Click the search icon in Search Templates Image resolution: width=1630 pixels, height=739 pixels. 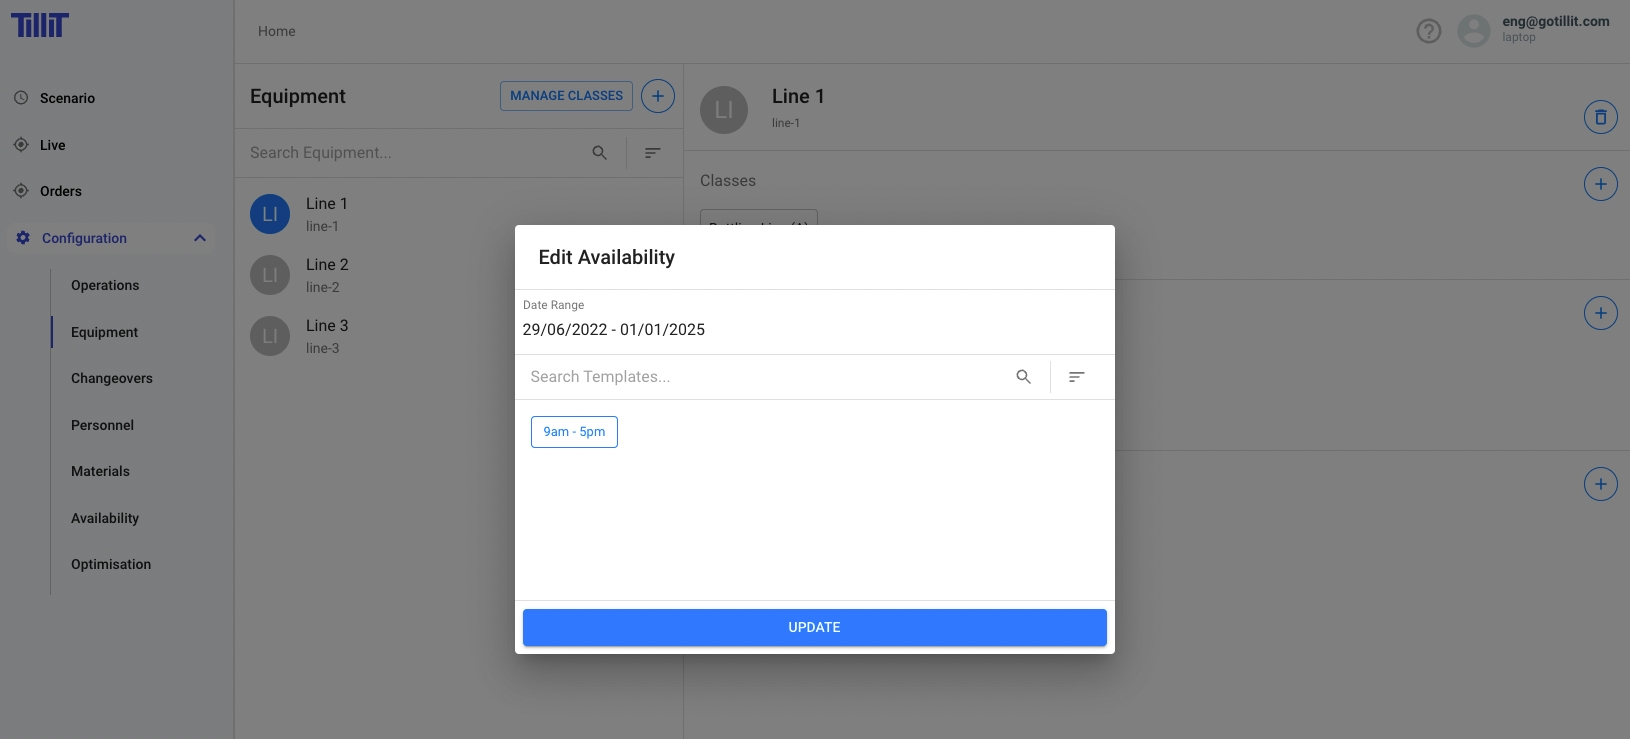click(1023, 377)
